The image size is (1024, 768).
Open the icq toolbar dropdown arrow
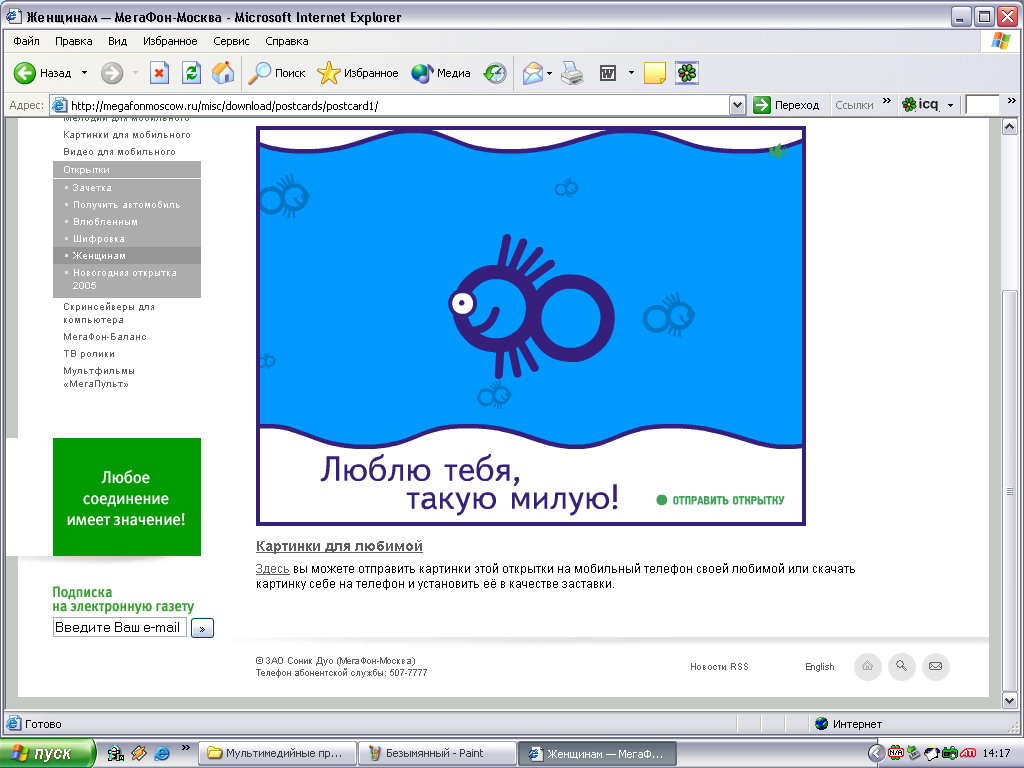950,105
